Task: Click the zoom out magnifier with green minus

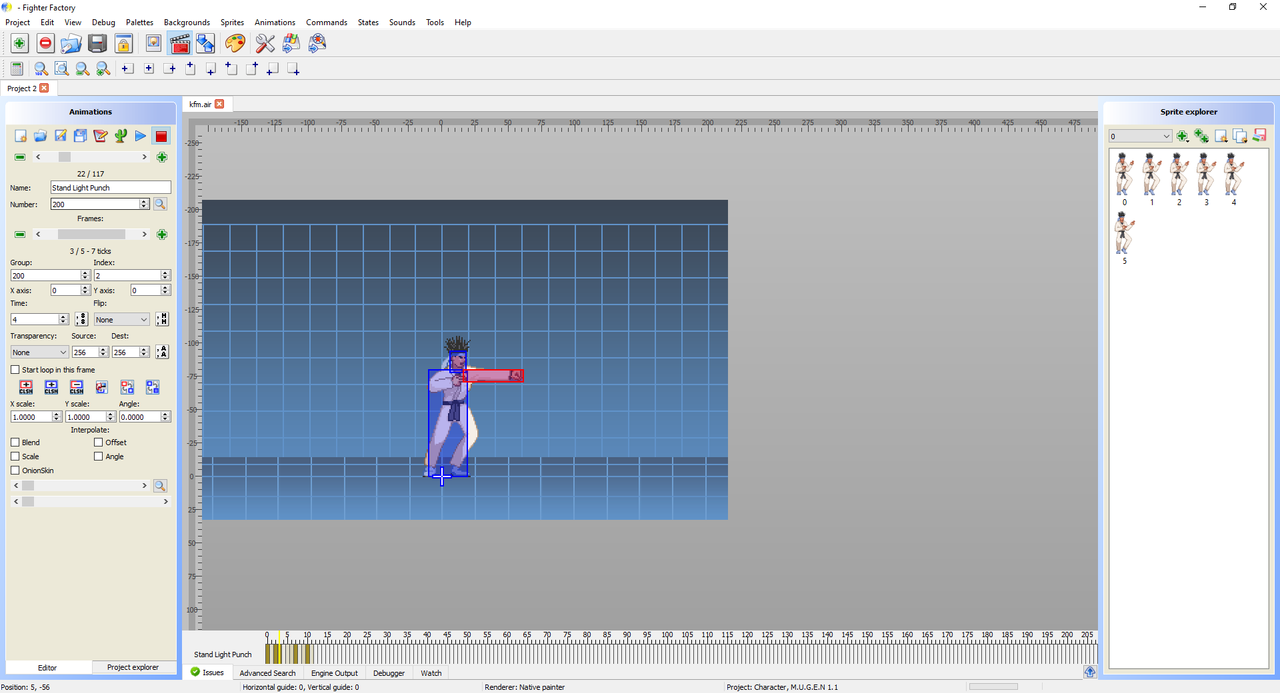Action: coord(82,69)
